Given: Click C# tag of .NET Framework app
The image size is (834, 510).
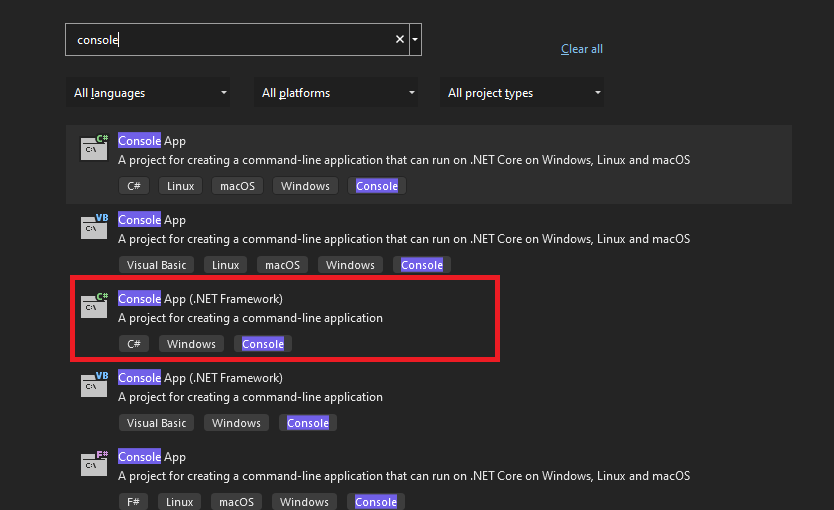Looking at the screenshot, I should click(x=134, y=344).
